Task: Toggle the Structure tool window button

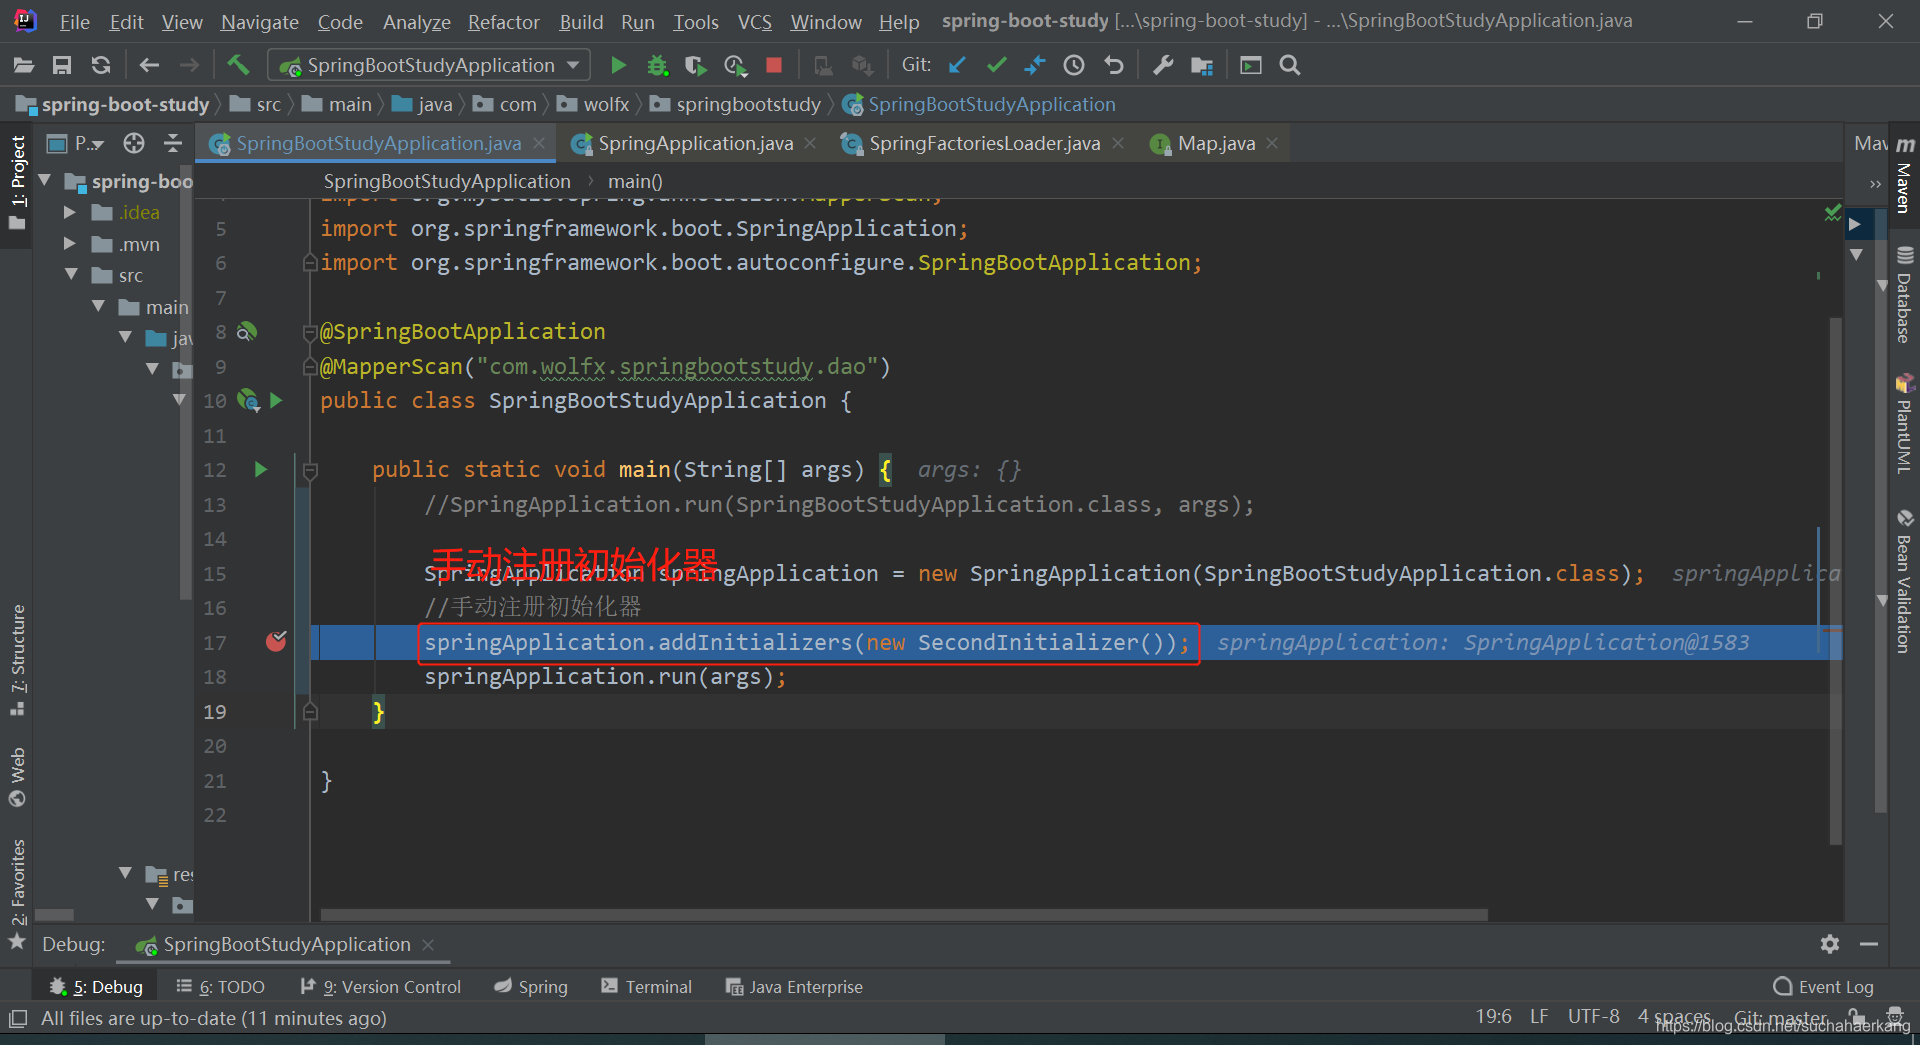Action: (17, 660)
